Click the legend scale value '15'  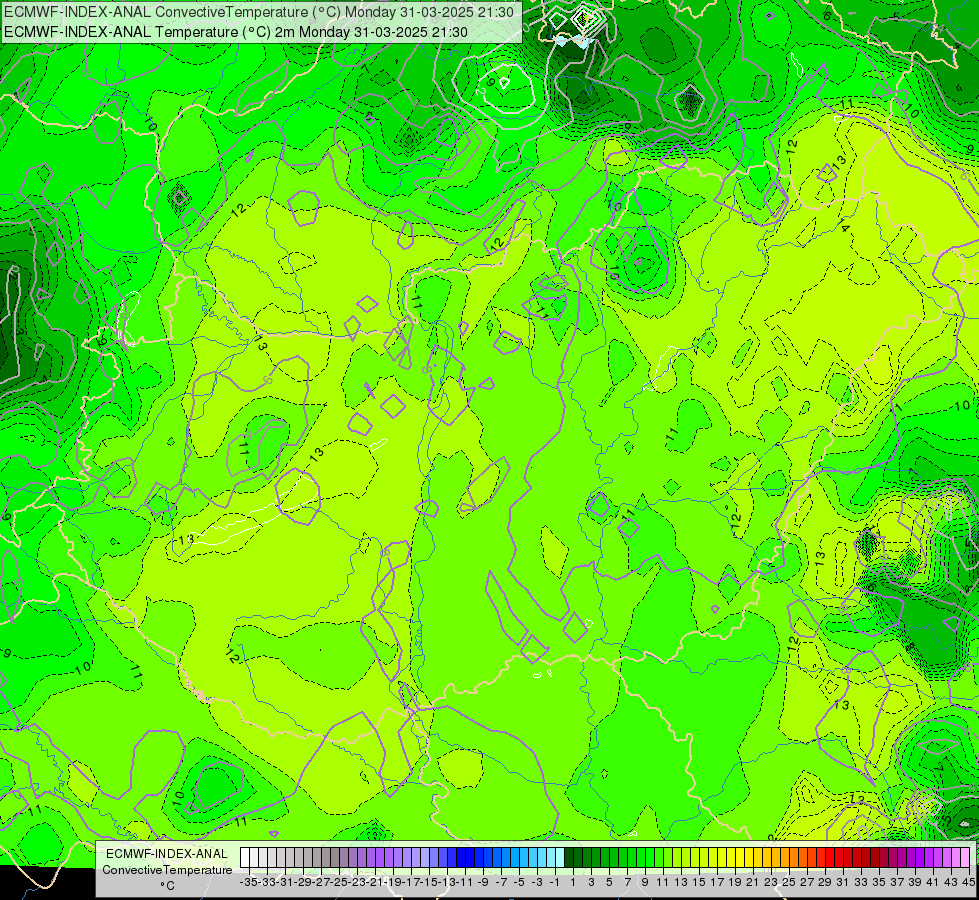(699, 883)
